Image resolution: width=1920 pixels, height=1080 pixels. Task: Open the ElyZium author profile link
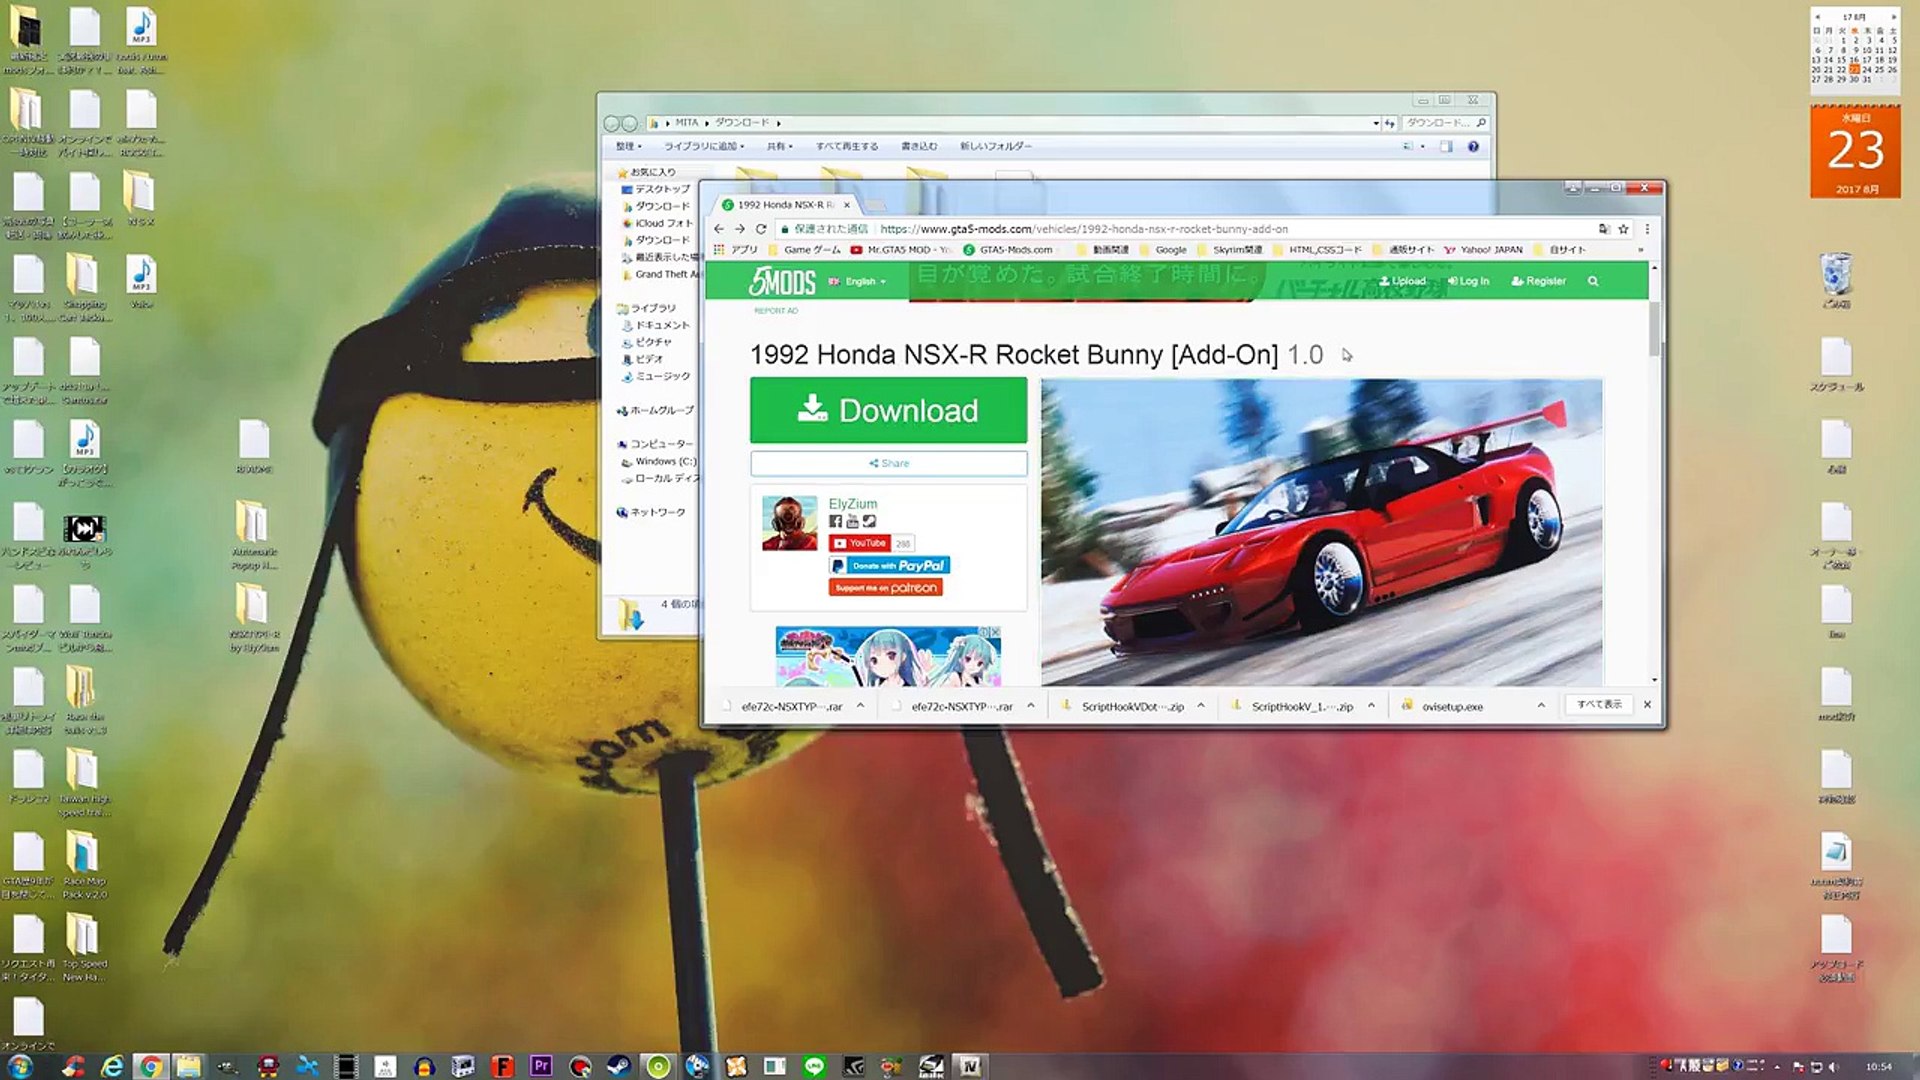(852, 503)
